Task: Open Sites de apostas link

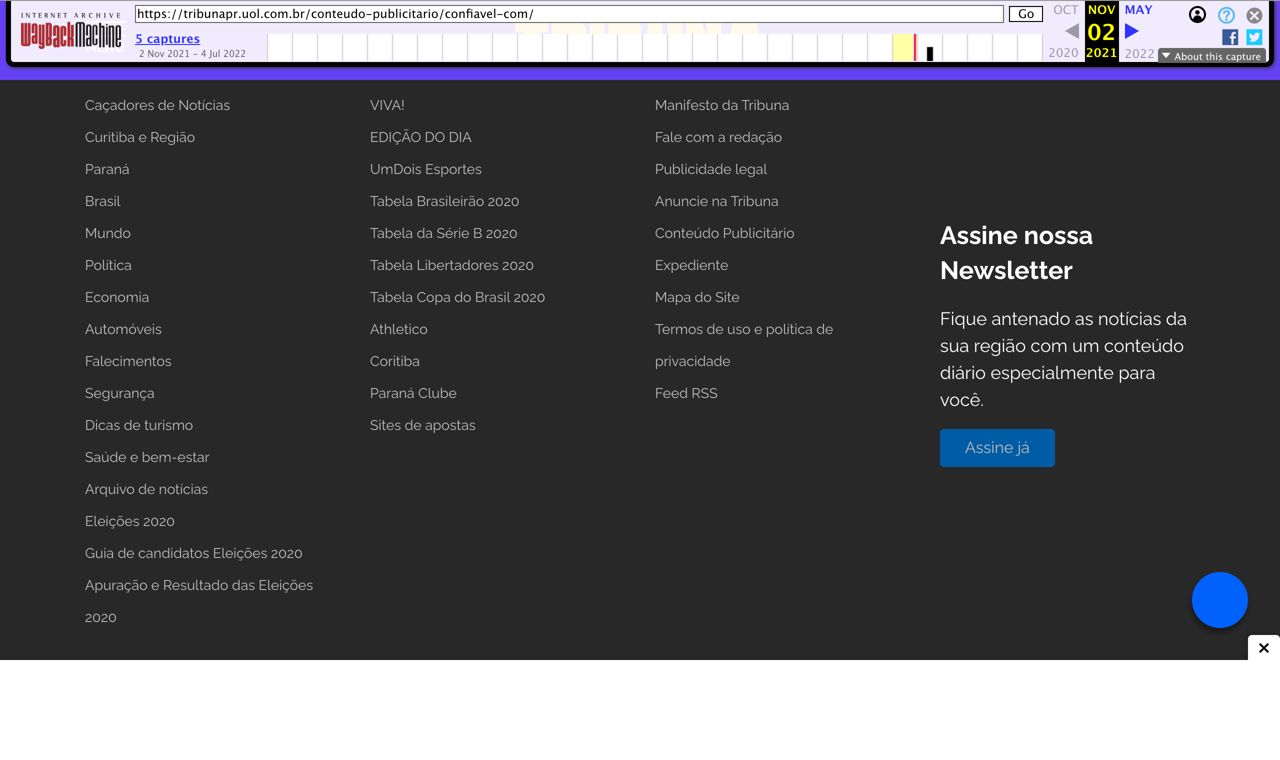Action: [422, 425]
